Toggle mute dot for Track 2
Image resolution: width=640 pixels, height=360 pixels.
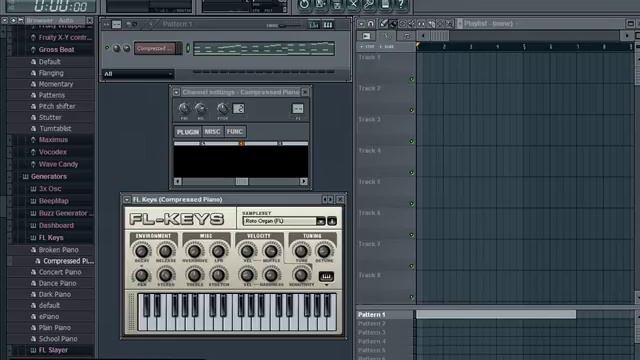point(411,110)
